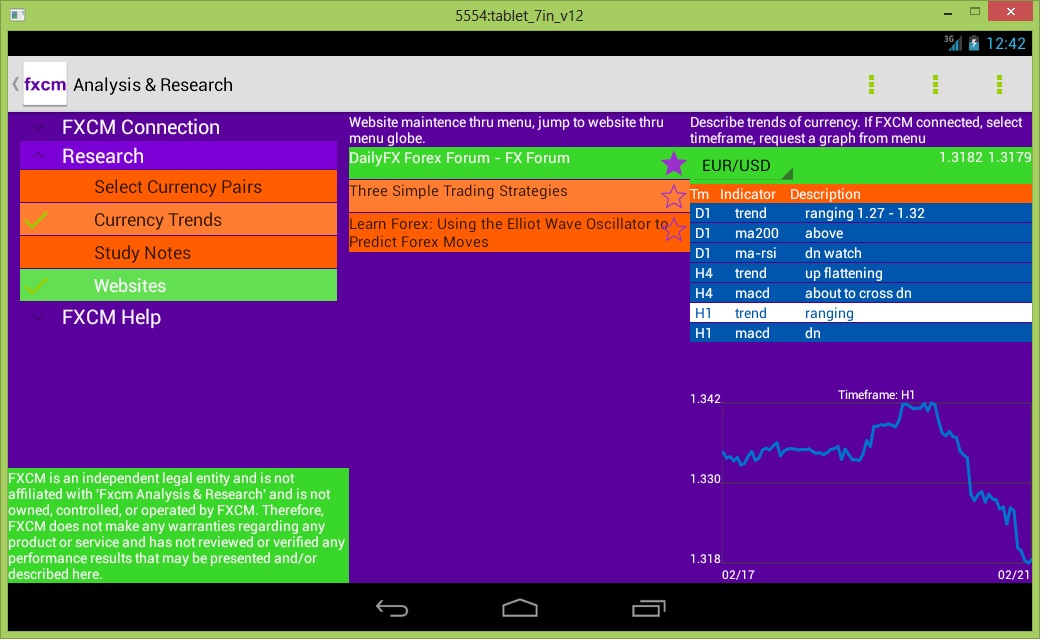Expand the FXCM Help section

point(179,317)
